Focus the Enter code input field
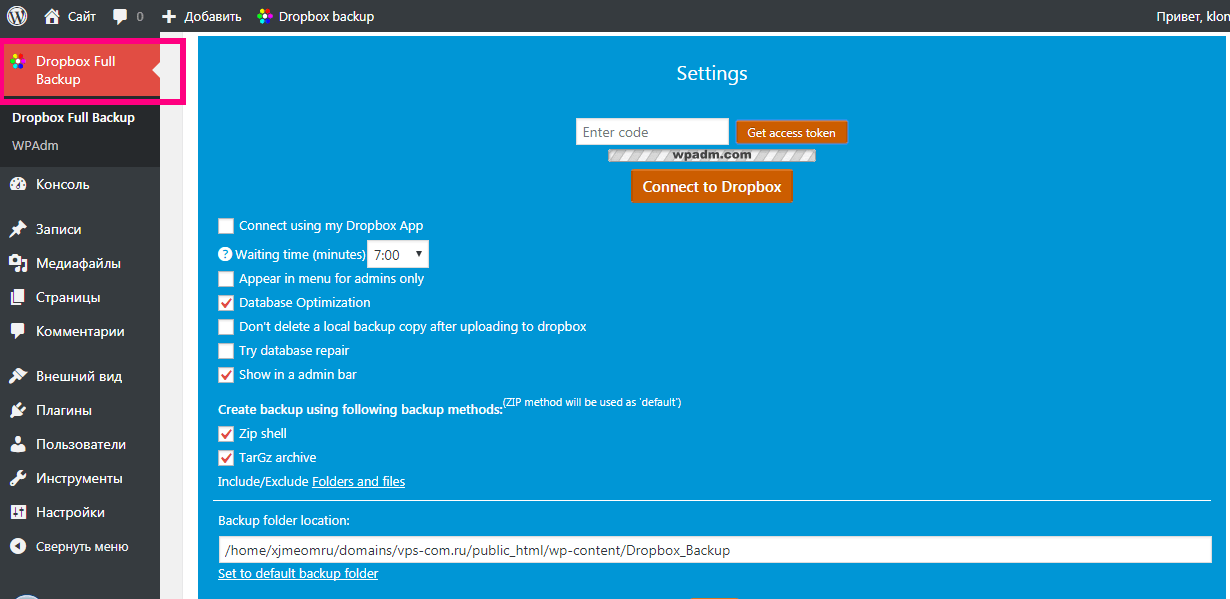Image resolution: width=1230 pixels, height=599 pixels. pyautogui.click(x=652, y=132)
